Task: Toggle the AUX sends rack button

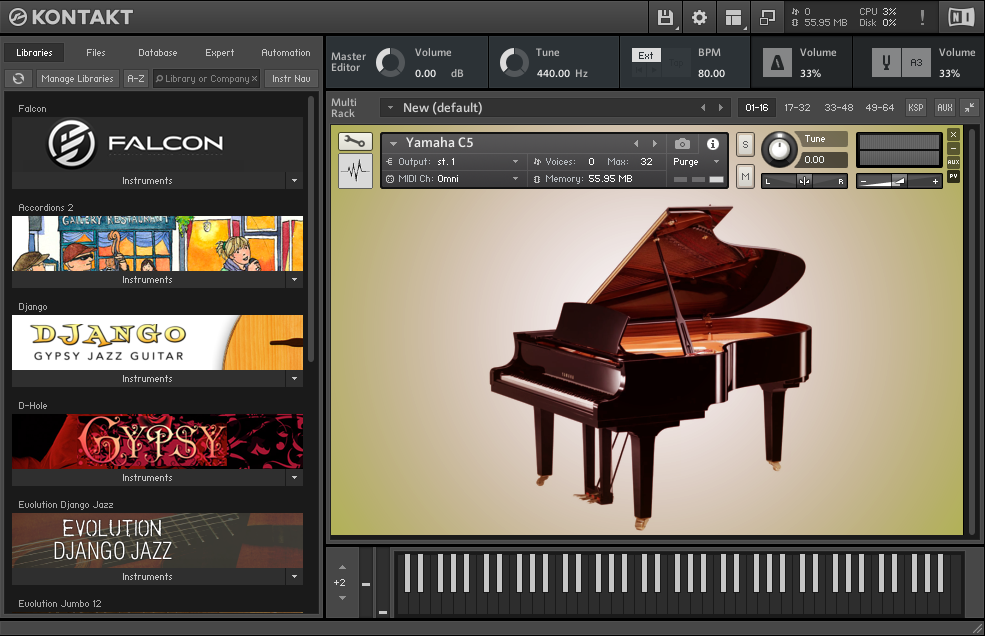Action: 945,107
